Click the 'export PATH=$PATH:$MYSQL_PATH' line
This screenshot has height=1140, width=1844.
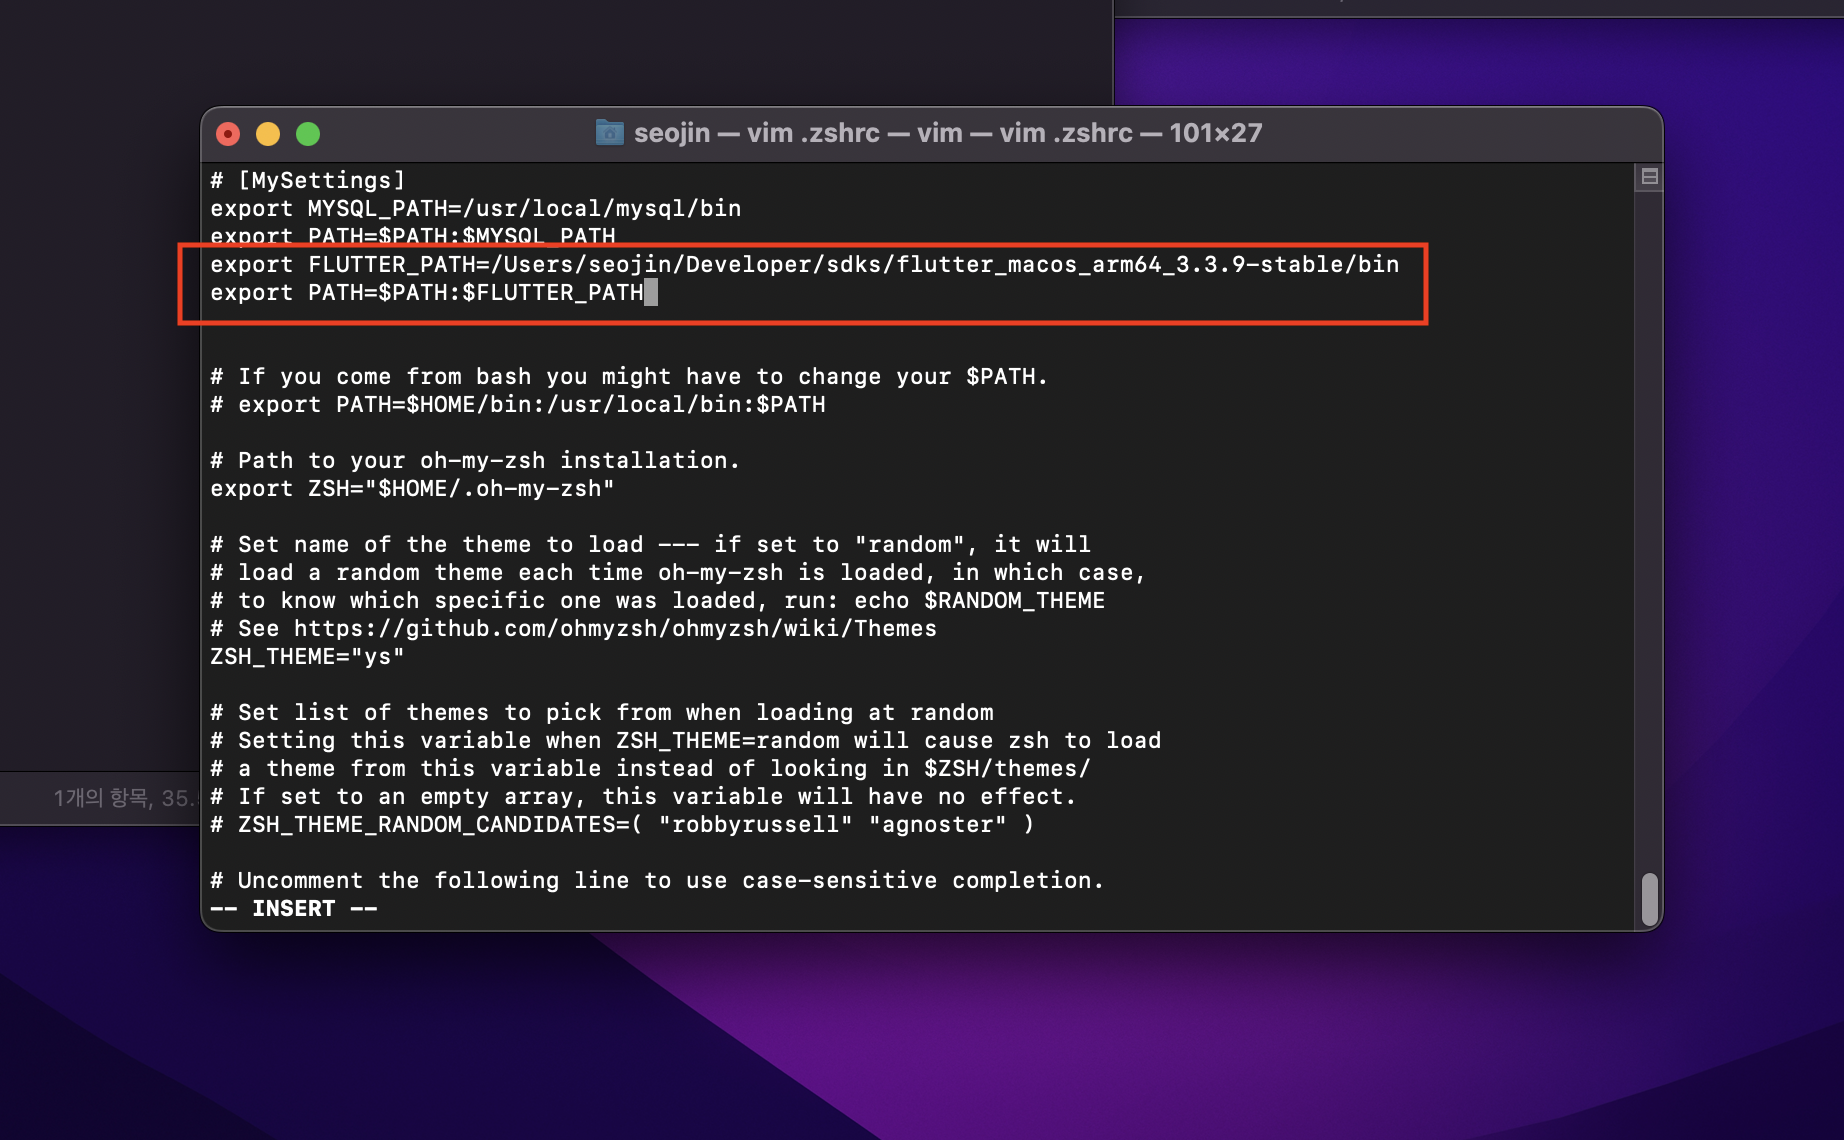[413, 237]
